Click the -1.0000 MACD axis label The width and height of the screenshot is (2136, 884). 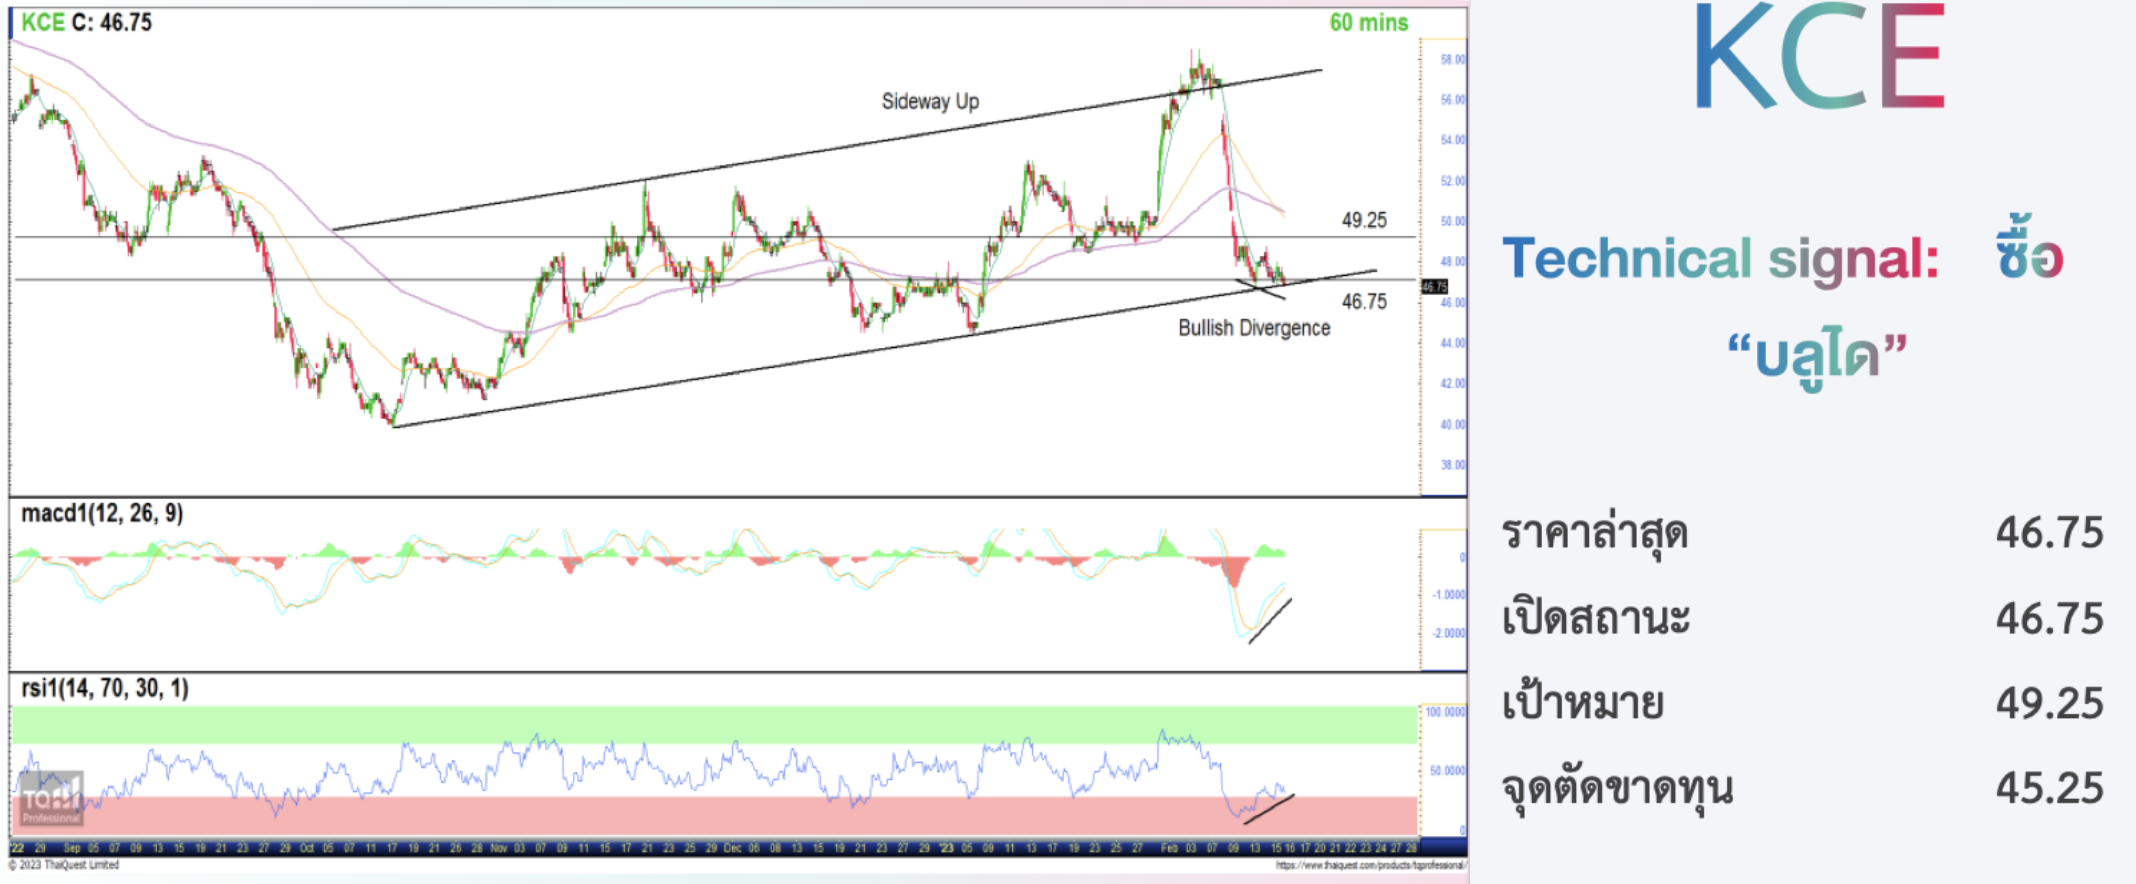1449,595
